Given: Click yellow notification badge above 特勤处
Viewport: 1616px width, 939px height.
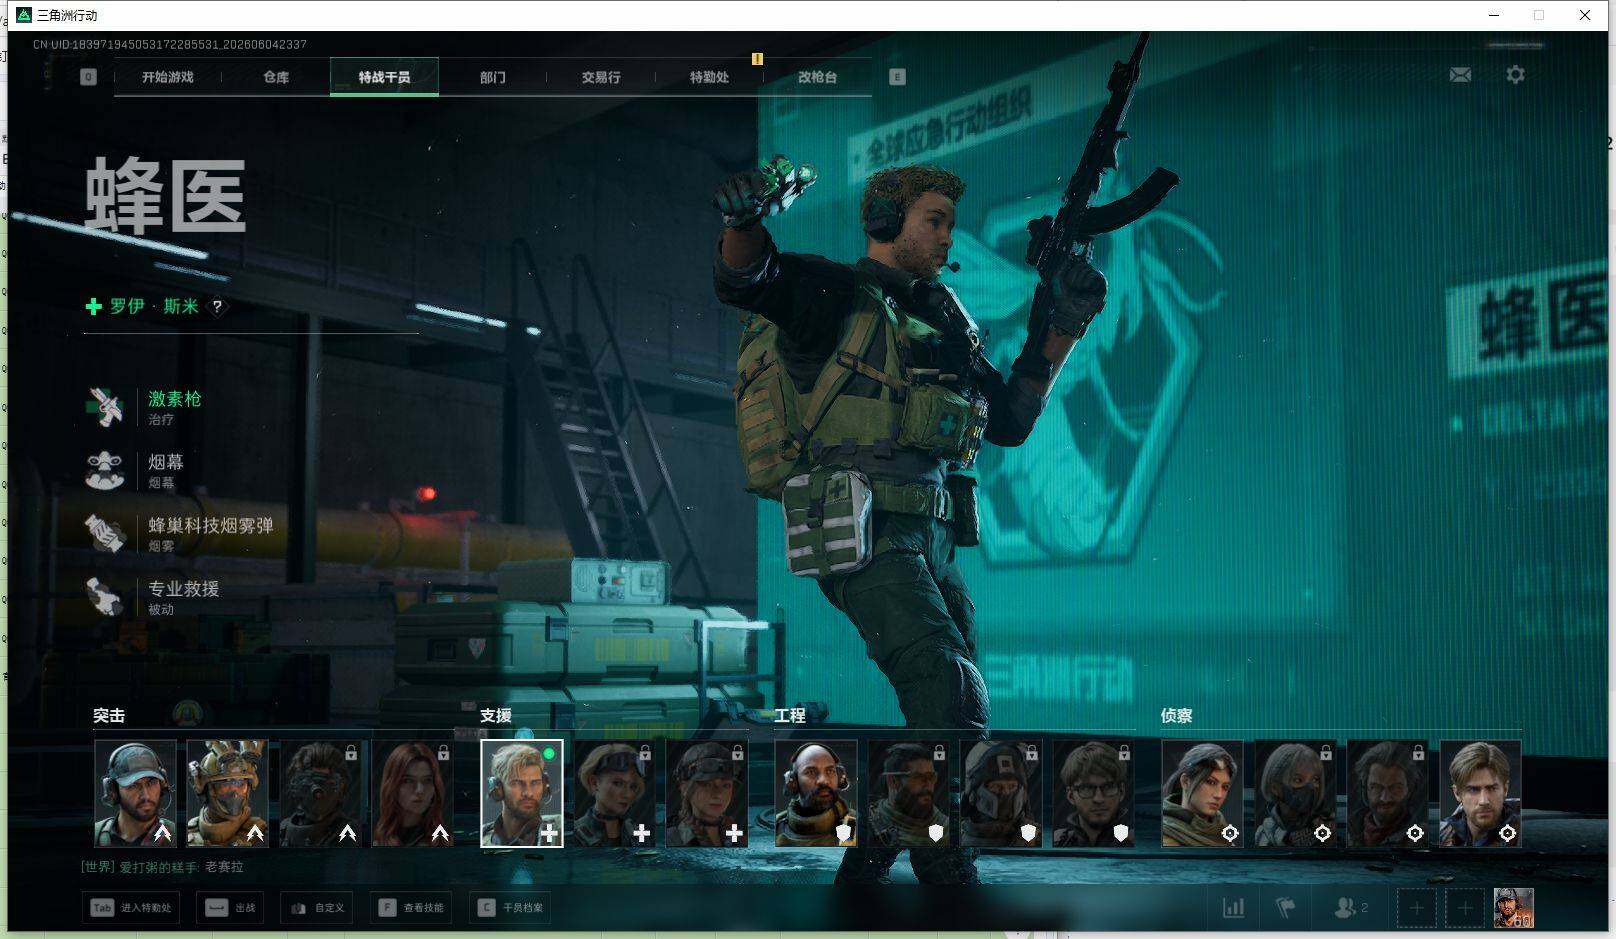Looking at the screenshot, I should coord(757,59).
